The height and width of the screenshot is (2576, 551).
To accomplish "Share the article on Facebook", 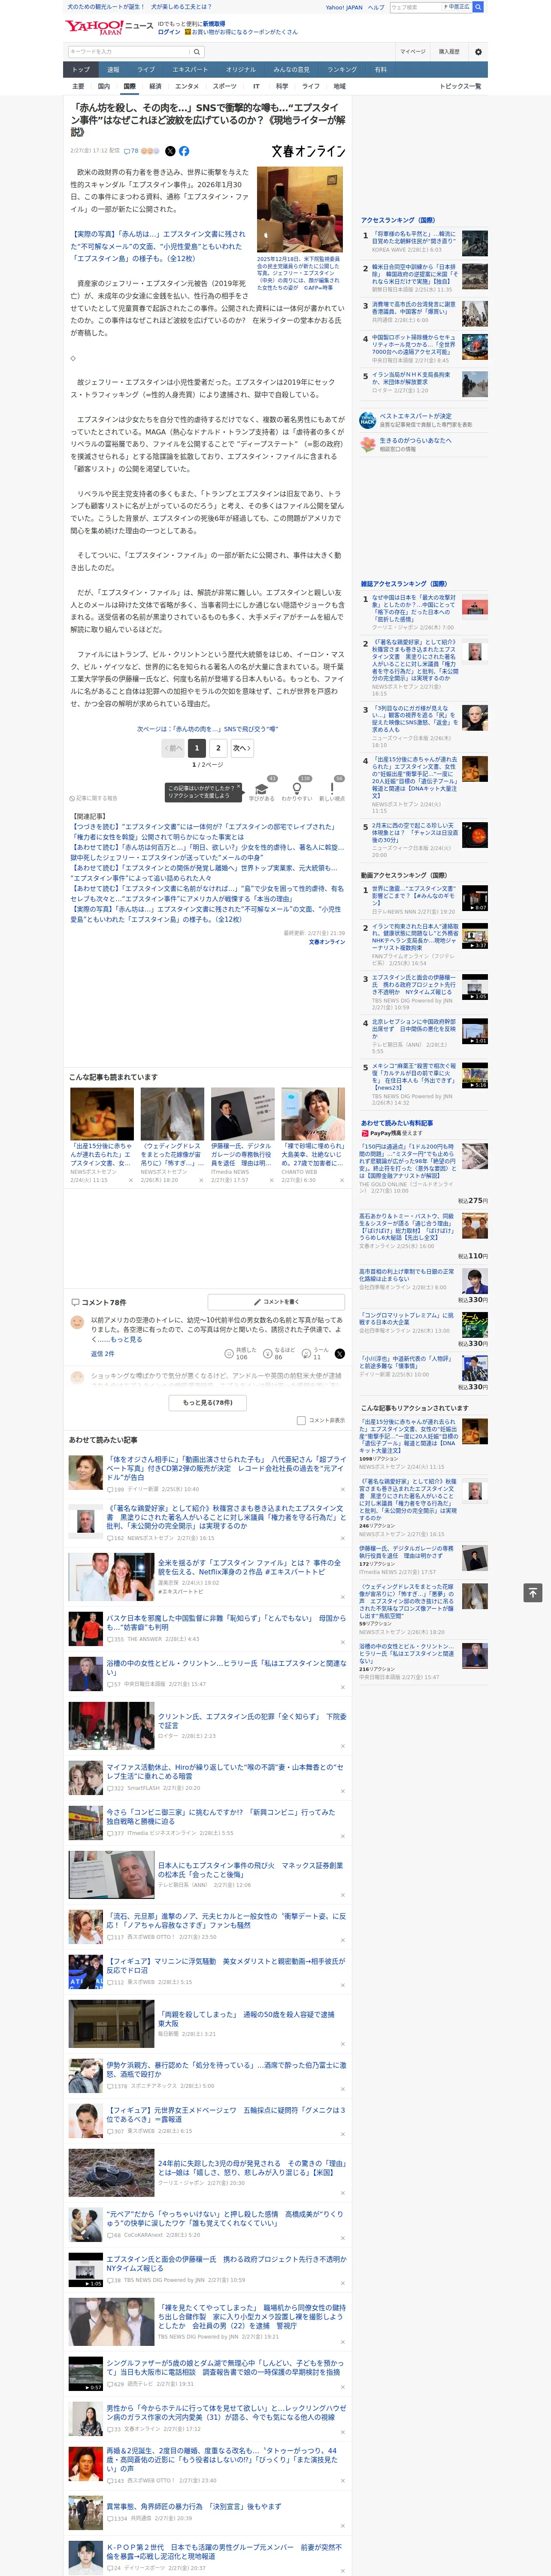I will (184, 151).
